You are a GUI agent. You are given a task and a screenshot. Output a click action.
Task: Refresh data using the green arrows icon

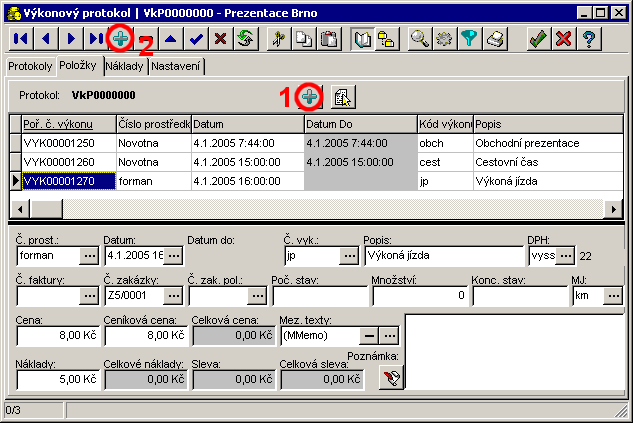coord(242,39)
